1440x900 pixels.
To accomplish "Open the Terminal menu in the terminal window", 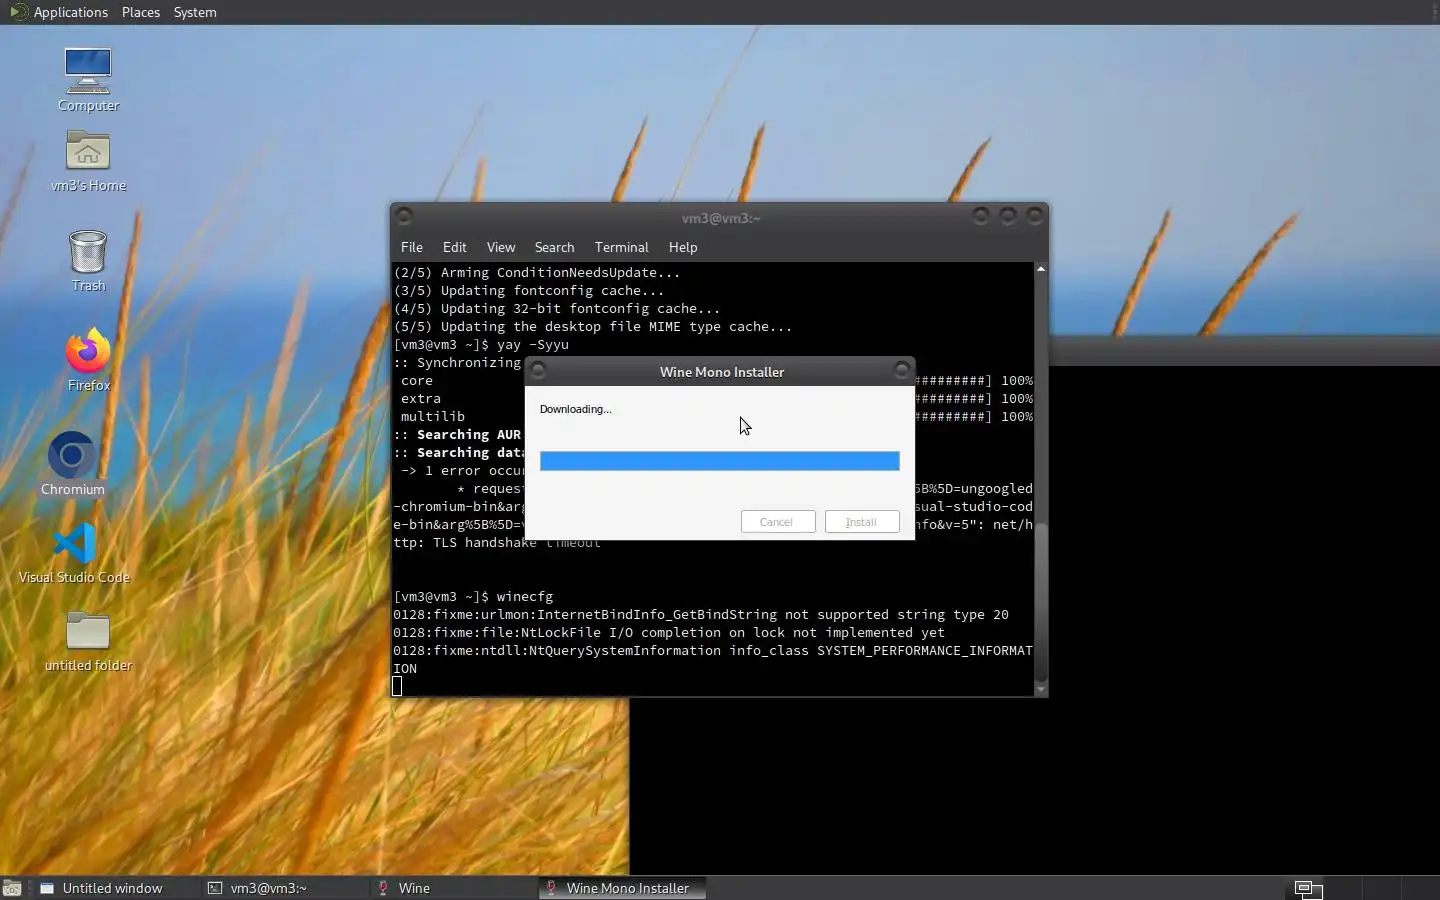I will [621, 247].
